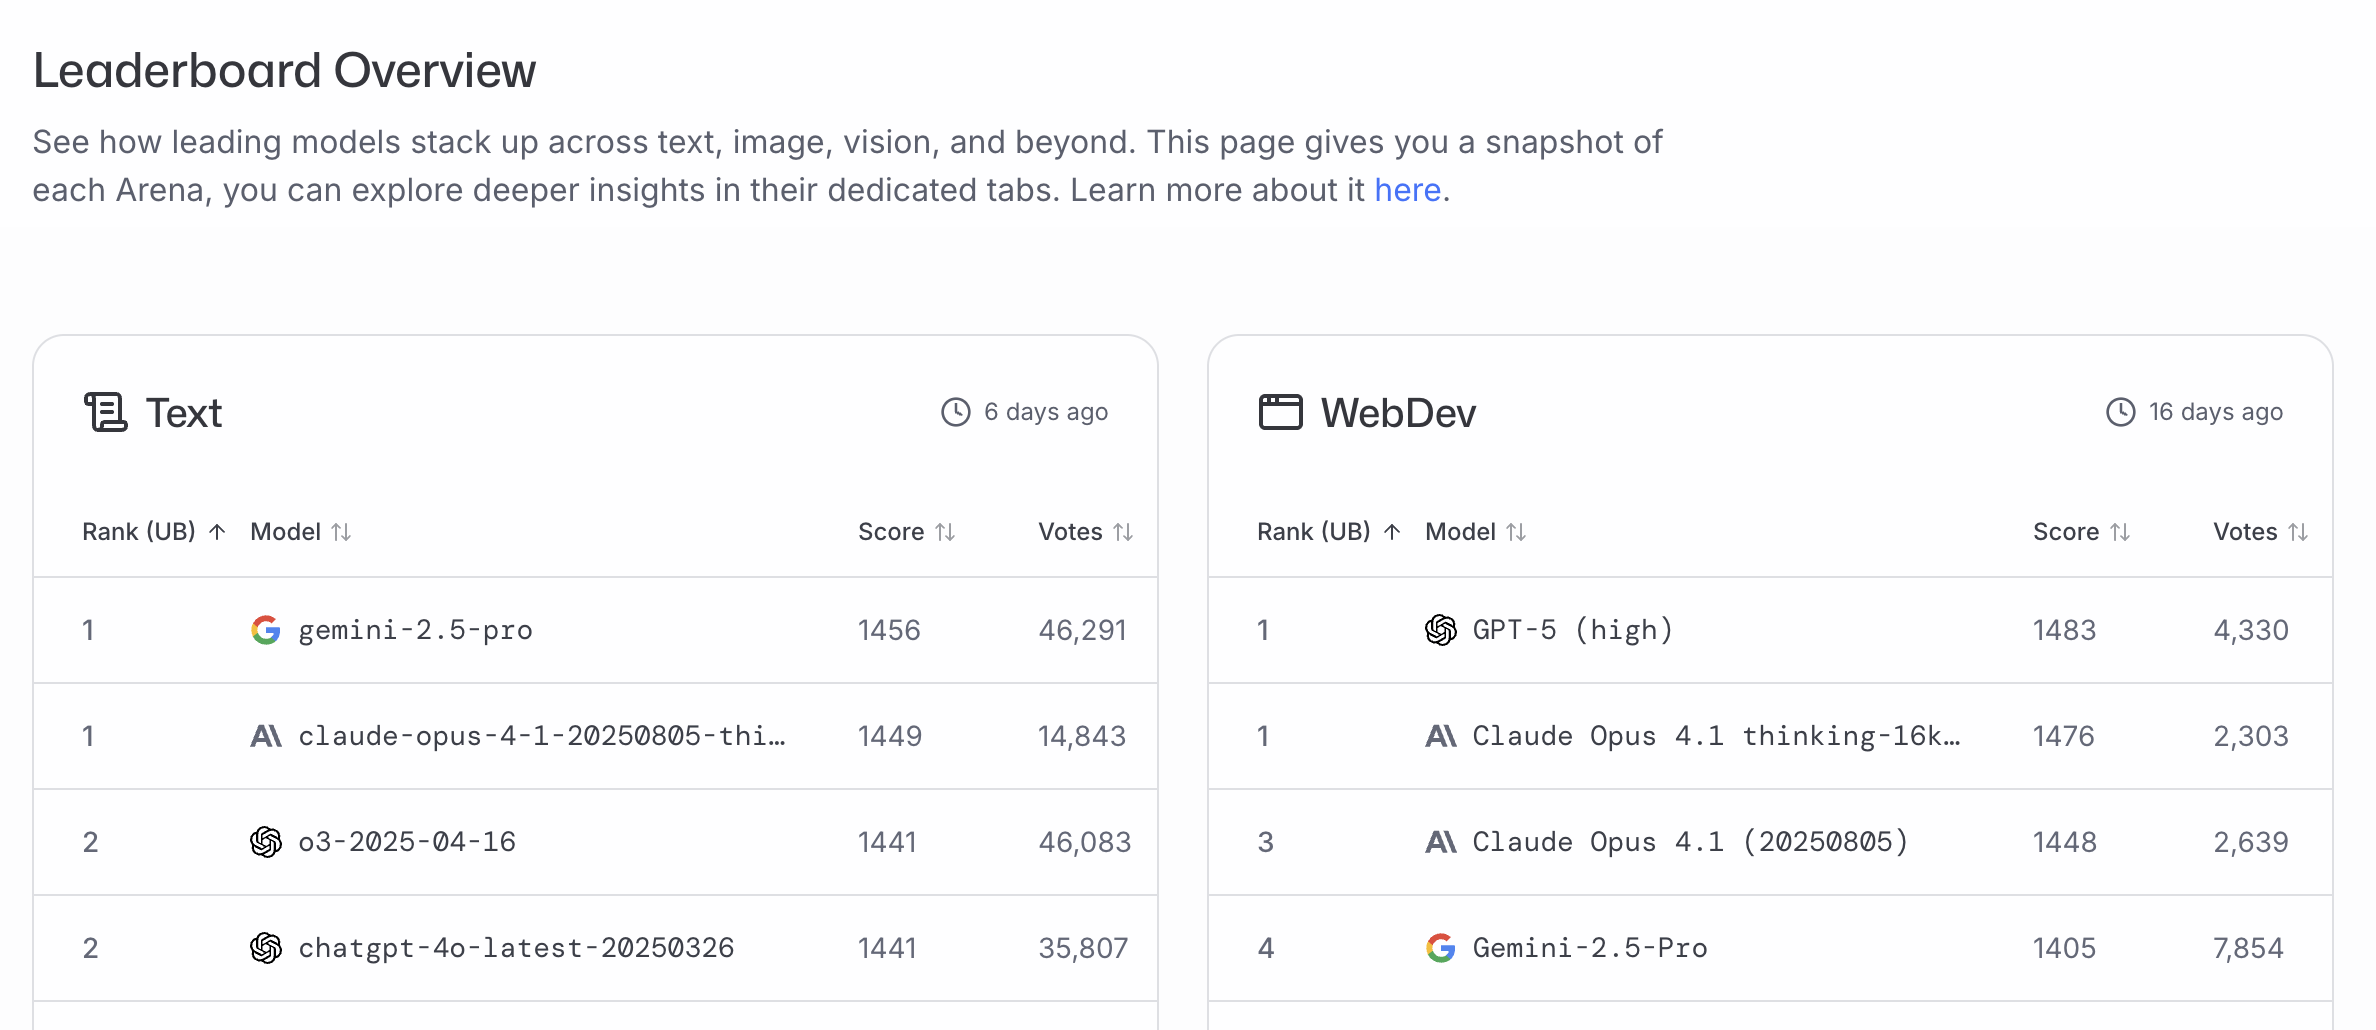Screen dimensions: 2376x1030
Task: Open the Text leaderboard title
Action: [x=184, y=413]
